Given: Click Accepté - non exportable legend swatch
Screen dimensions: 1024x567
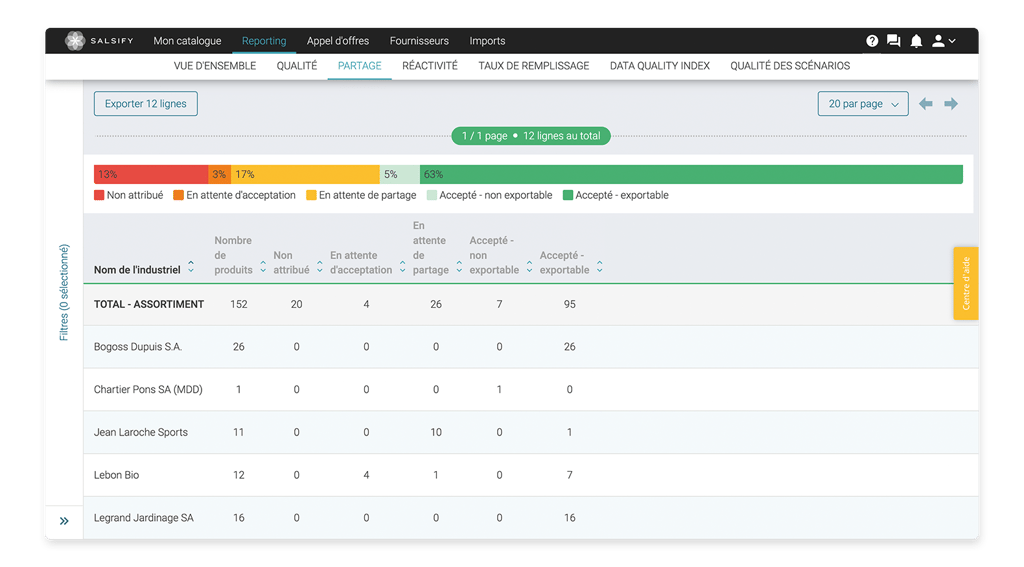Looking at the screenshot, I should tap(432, 195).
